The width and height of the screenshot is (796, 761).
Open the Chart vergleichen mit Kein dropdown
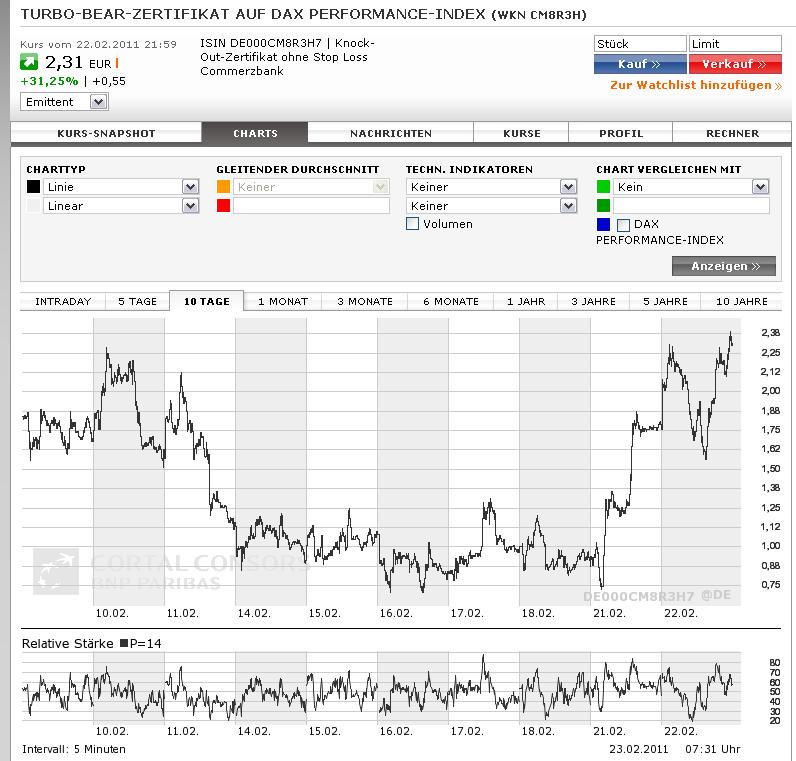coord(691,187)
